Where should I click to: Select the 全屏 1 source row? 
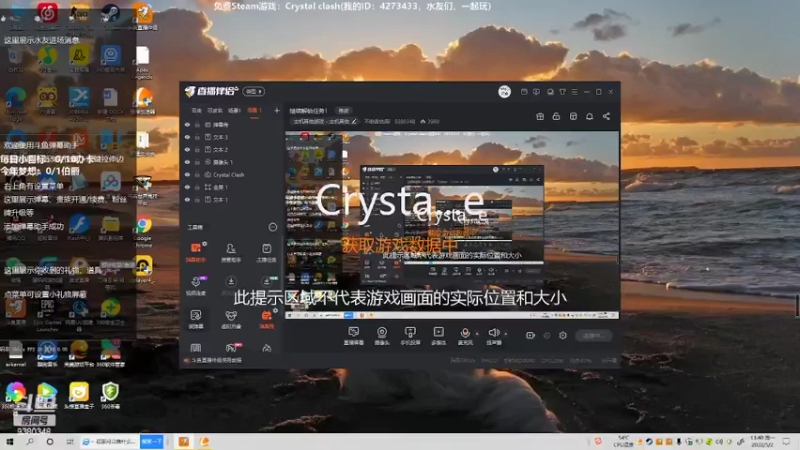point(232,187)
